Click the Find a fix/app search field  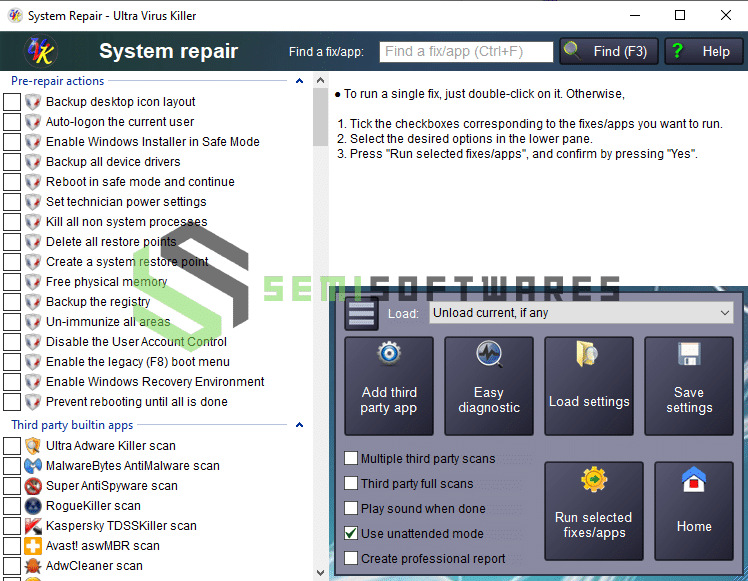466,52
